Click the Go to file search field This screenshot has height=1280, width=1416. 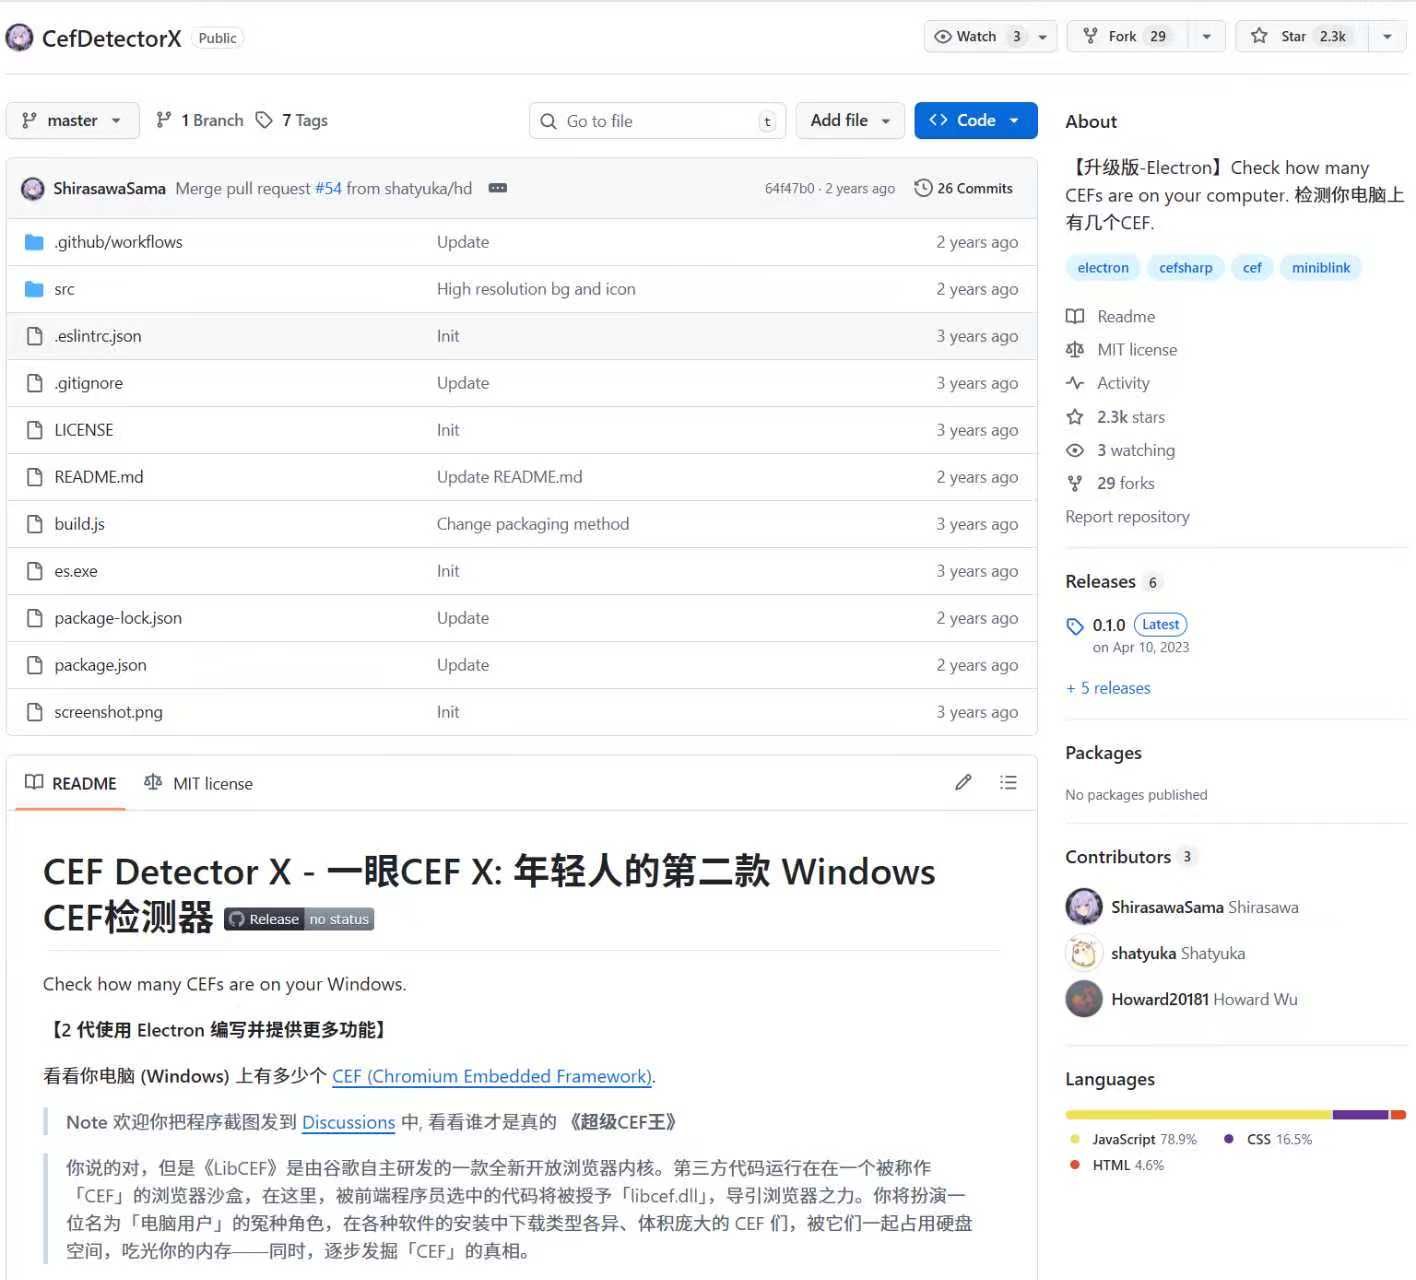pos(658,121)
